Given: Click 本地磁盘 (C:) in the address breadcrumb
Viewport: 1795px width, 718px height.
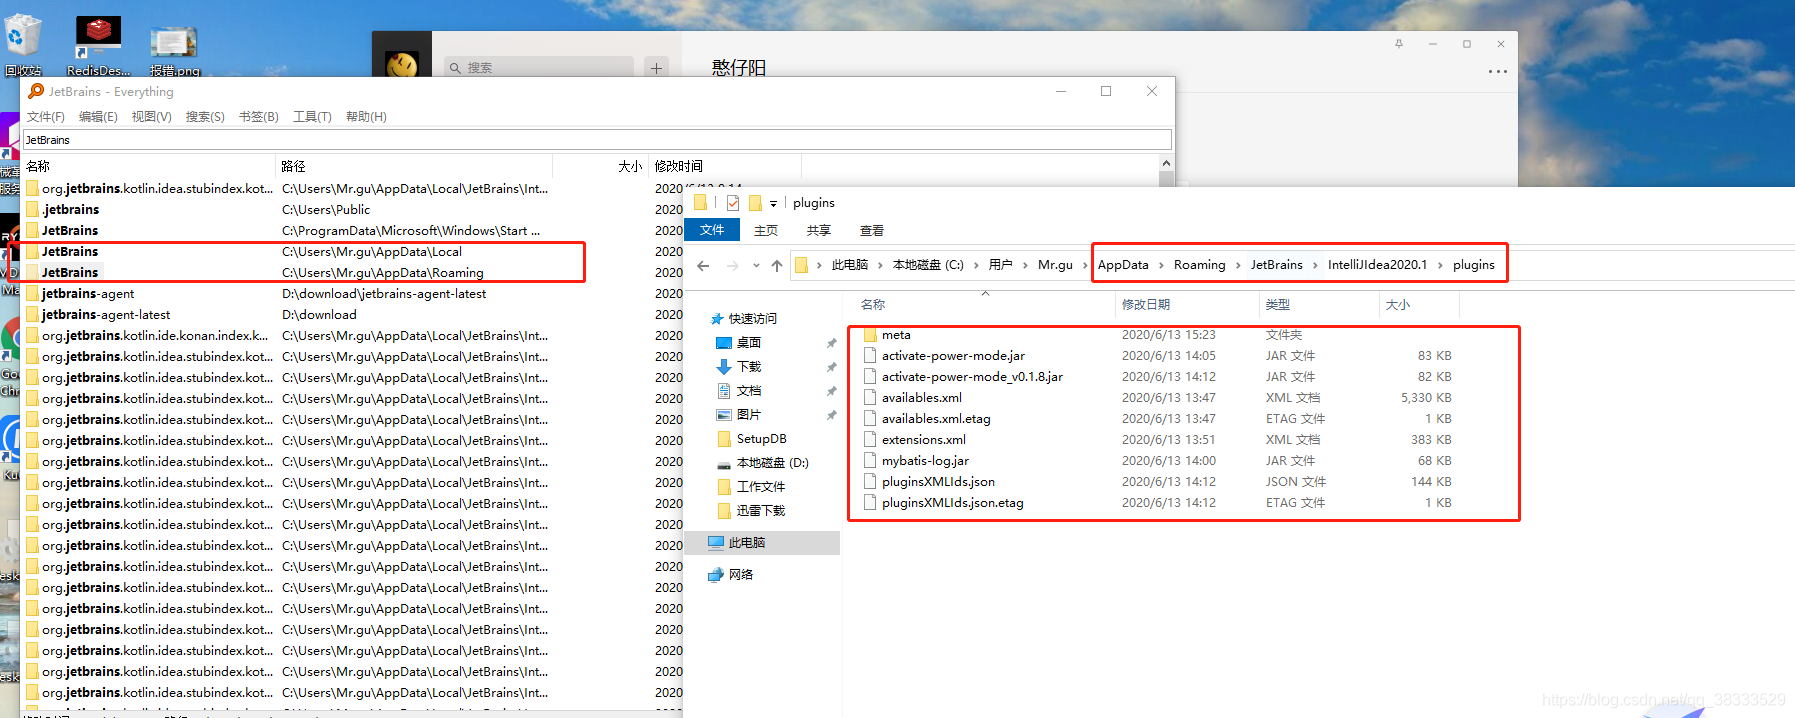Looking at the screenshot, I should pos(928,265).
